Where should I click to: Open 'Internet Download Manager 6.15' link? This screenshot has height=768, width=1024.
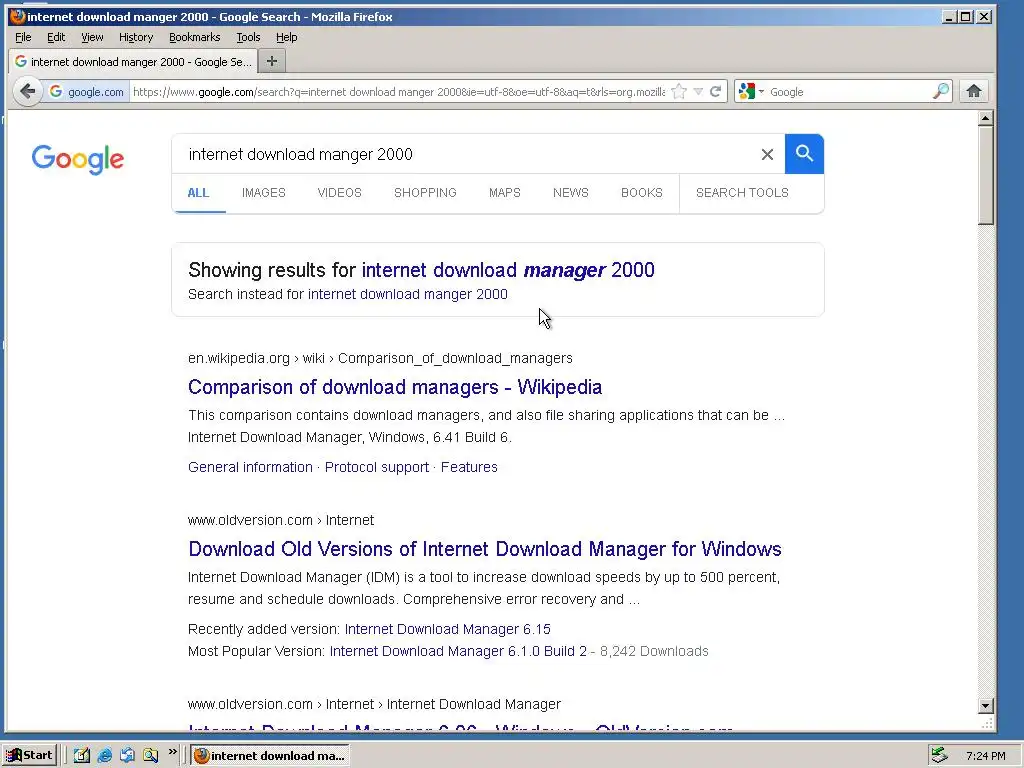pos(447,629)
